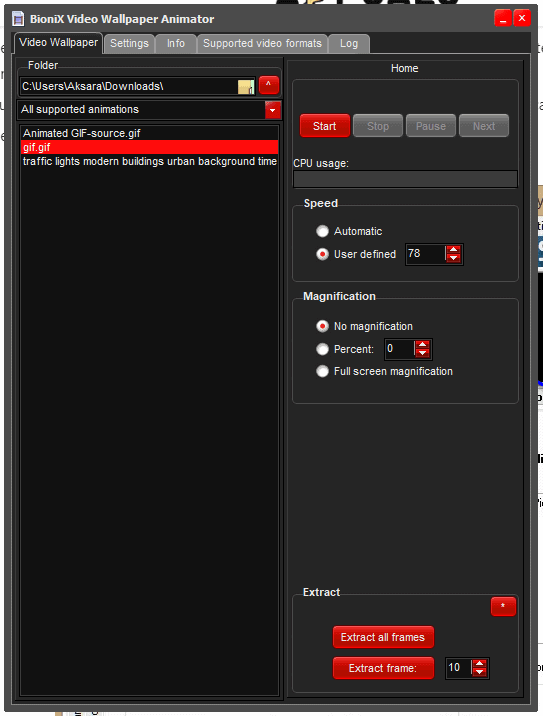Select Animated GIF-source.gif in file list
Image resolution: width=543 pixels, height=716 pixels.
[x=149, y=133]
